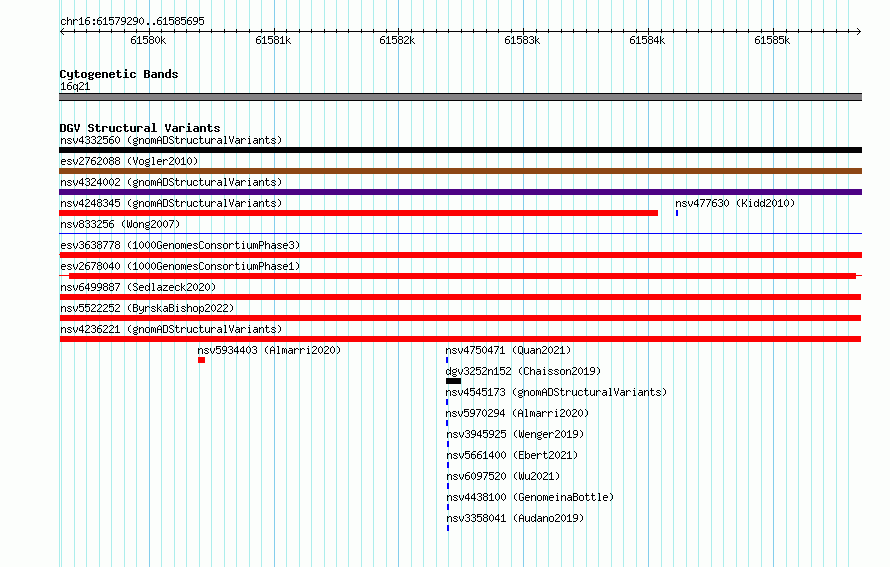
Task: Select esv3638778 (1000GenomesConsortiumPhase3) label
Action: (180, 245)
